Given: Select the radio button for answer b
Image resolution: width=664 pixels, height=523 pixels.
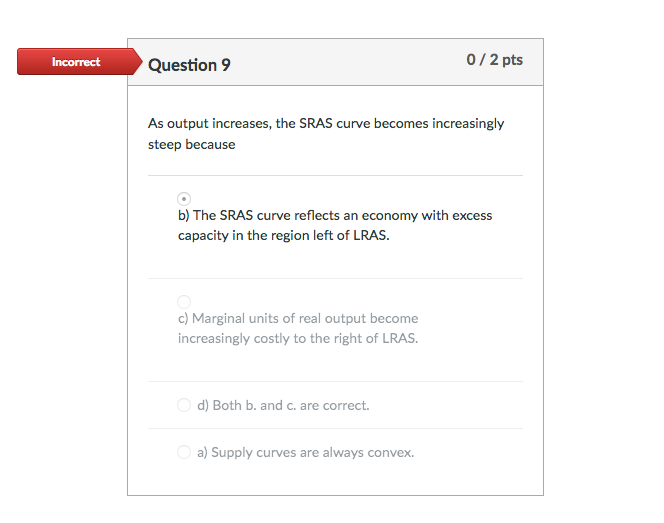Looking at the screenshot, I should pyautogui.click(x=184, y=199).
